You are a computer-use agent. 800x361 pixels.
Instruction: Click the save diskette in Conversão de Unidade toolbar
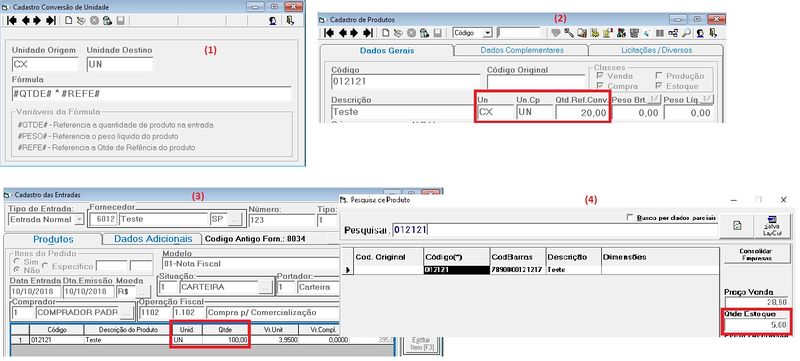120,21
